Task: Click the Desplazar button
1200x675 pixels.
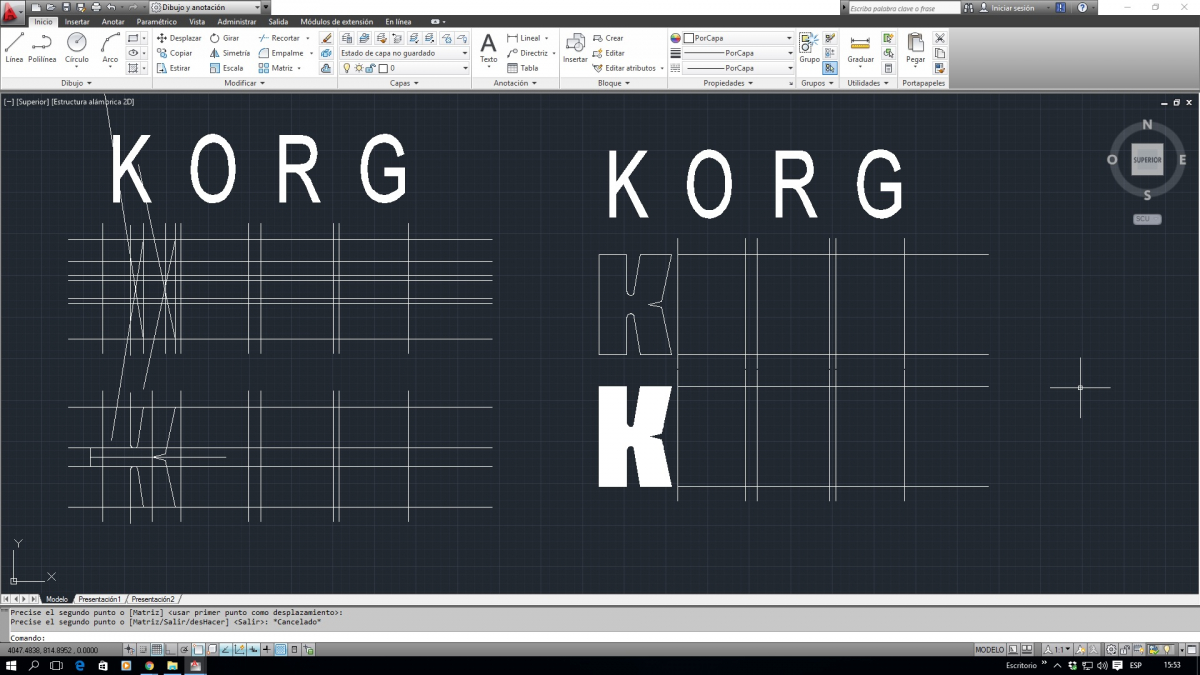Action: click(179, 38)
